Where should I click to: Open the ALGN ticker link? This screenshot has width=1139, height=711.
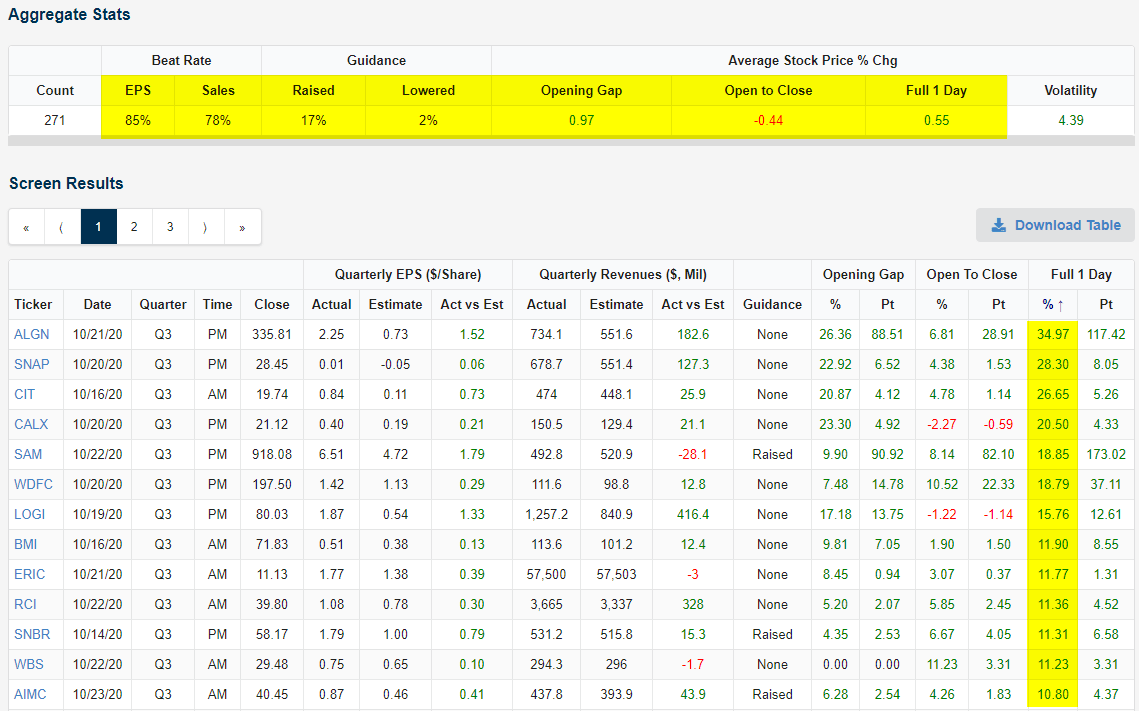pos(31,334)
